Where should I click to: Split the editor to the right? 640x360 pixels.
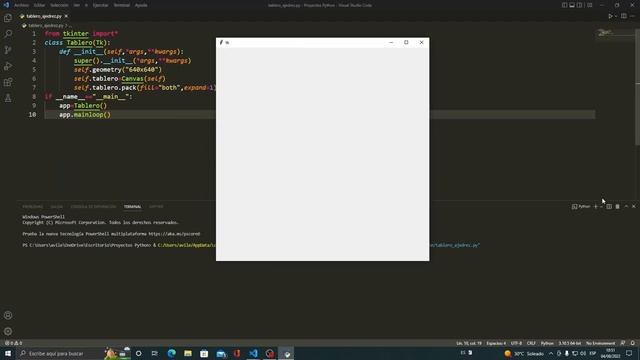pos(624,16)
